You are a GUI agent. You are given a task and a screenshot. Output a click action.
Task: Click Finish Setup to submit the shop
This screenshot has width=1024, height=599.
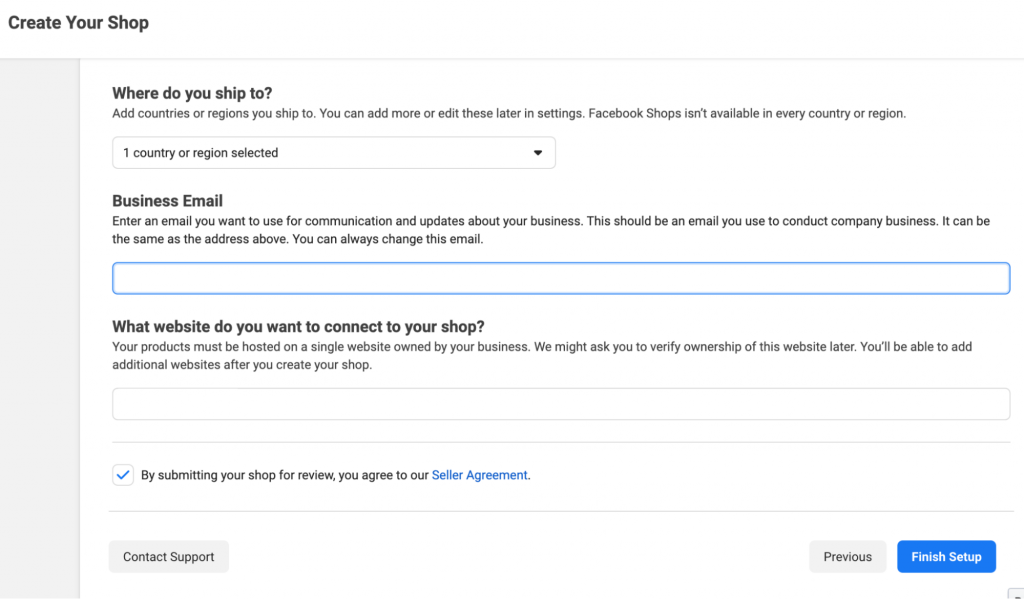[x=946, y=556]
